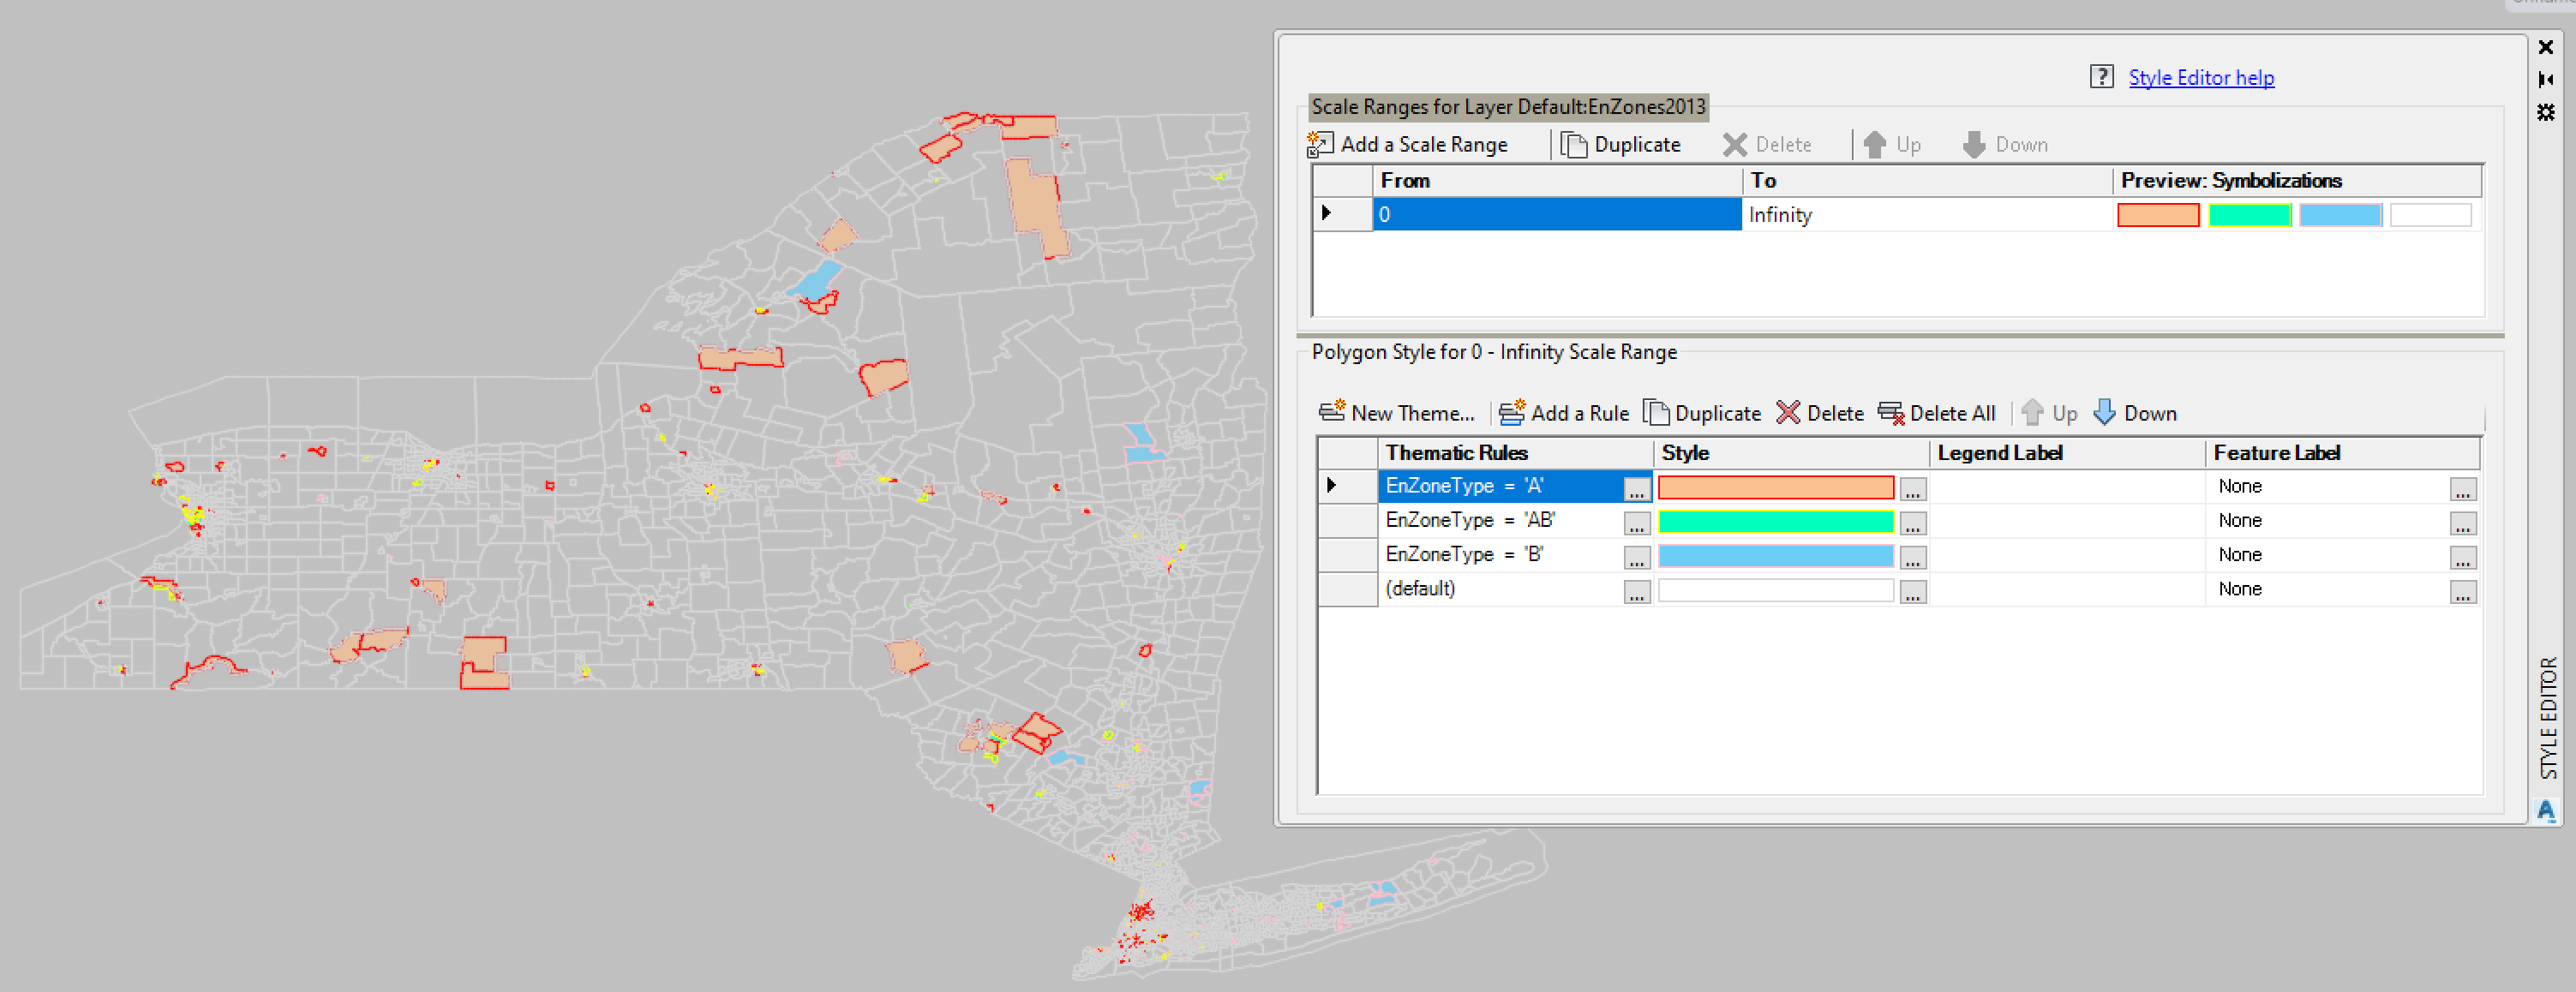Click the question mark help icon
The width and height of the screenshot is (2576, 992).
[2101, 77]
